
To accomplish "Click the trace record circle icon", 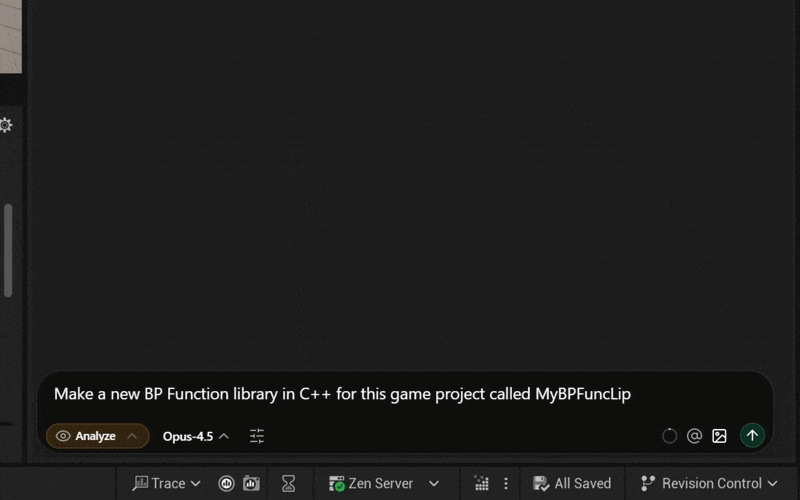I will [x=226, y=484].
